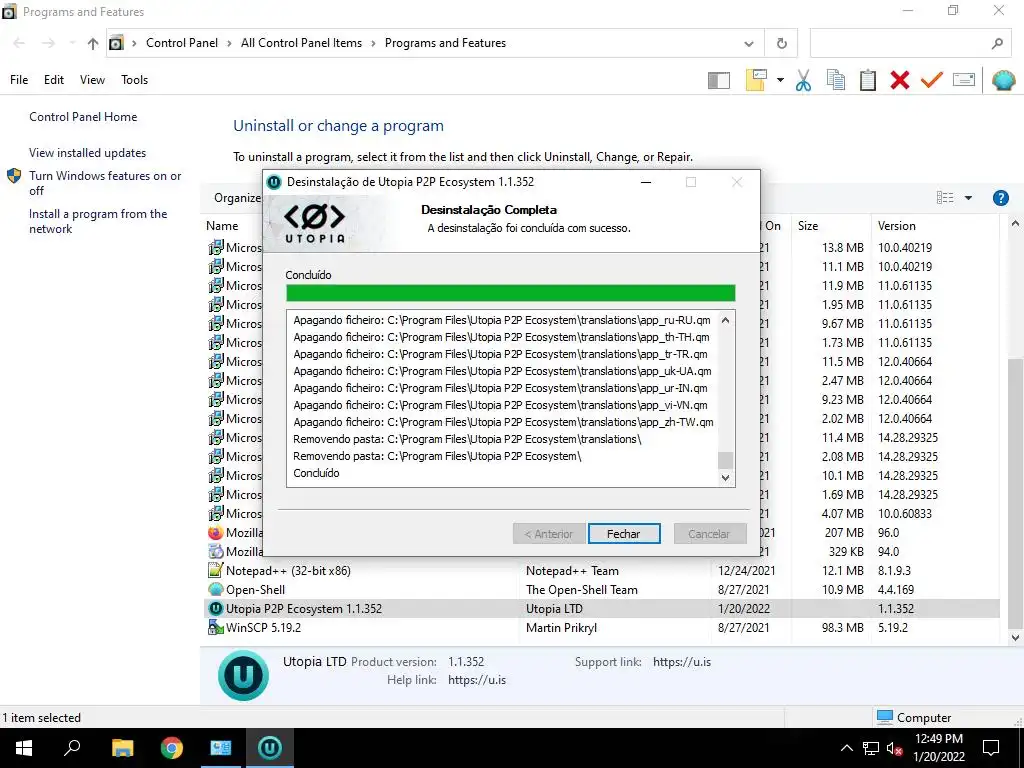Click the Notepad++ program icon
Viewport: 1024px width, 768px height.
pos(215,570)
